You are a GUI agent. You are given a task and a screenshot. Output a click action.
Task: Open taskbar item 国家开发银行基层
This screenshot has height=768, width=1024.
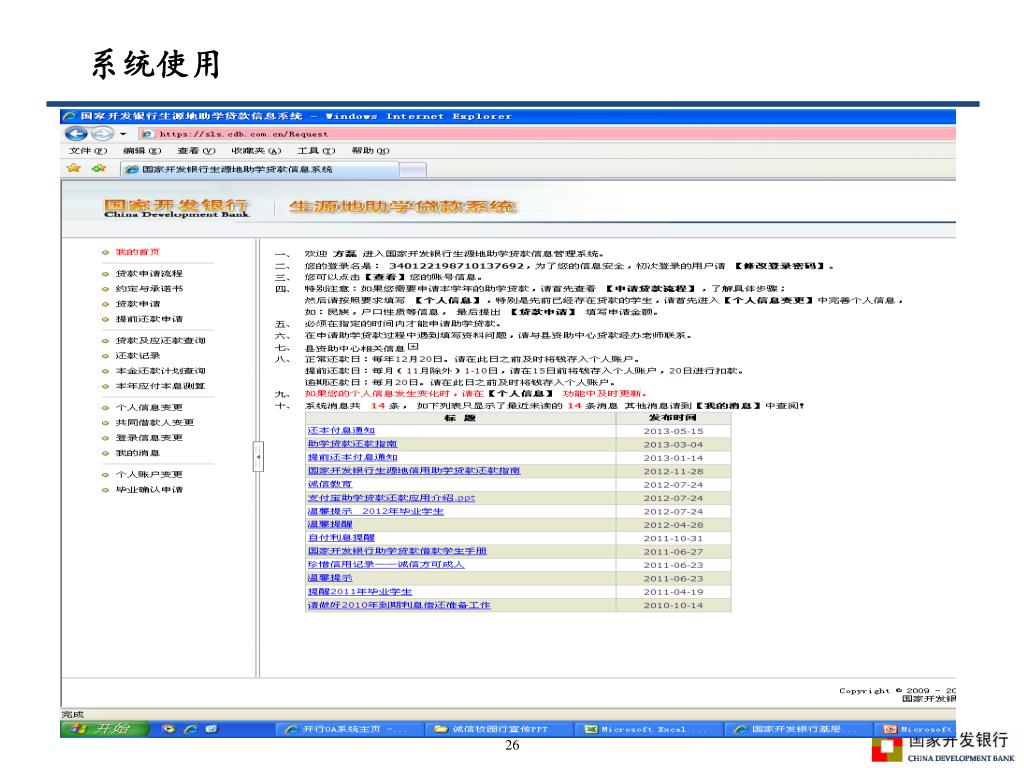pyautogui.click(x=797, y=729)
